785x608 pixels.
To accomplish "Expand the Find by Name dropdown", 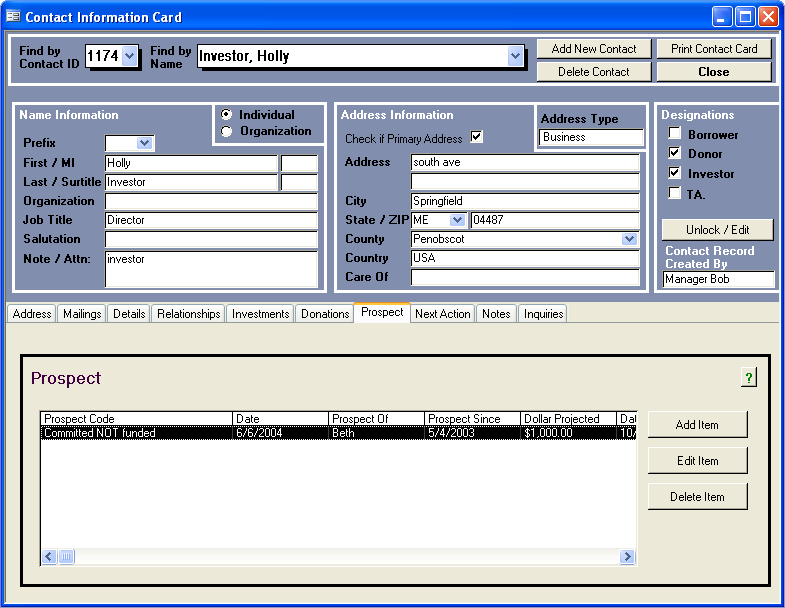I will coord(515,57).
